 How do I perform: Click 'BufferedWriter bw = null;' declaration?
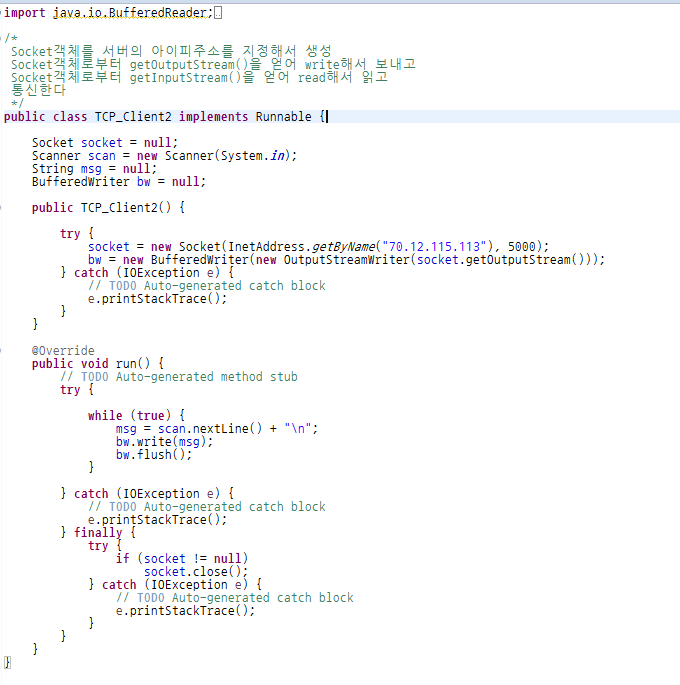coord(119,182)
